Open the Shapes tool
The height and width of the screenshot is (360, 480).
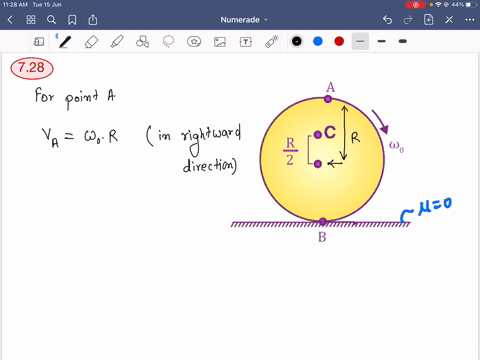point(142,42)
